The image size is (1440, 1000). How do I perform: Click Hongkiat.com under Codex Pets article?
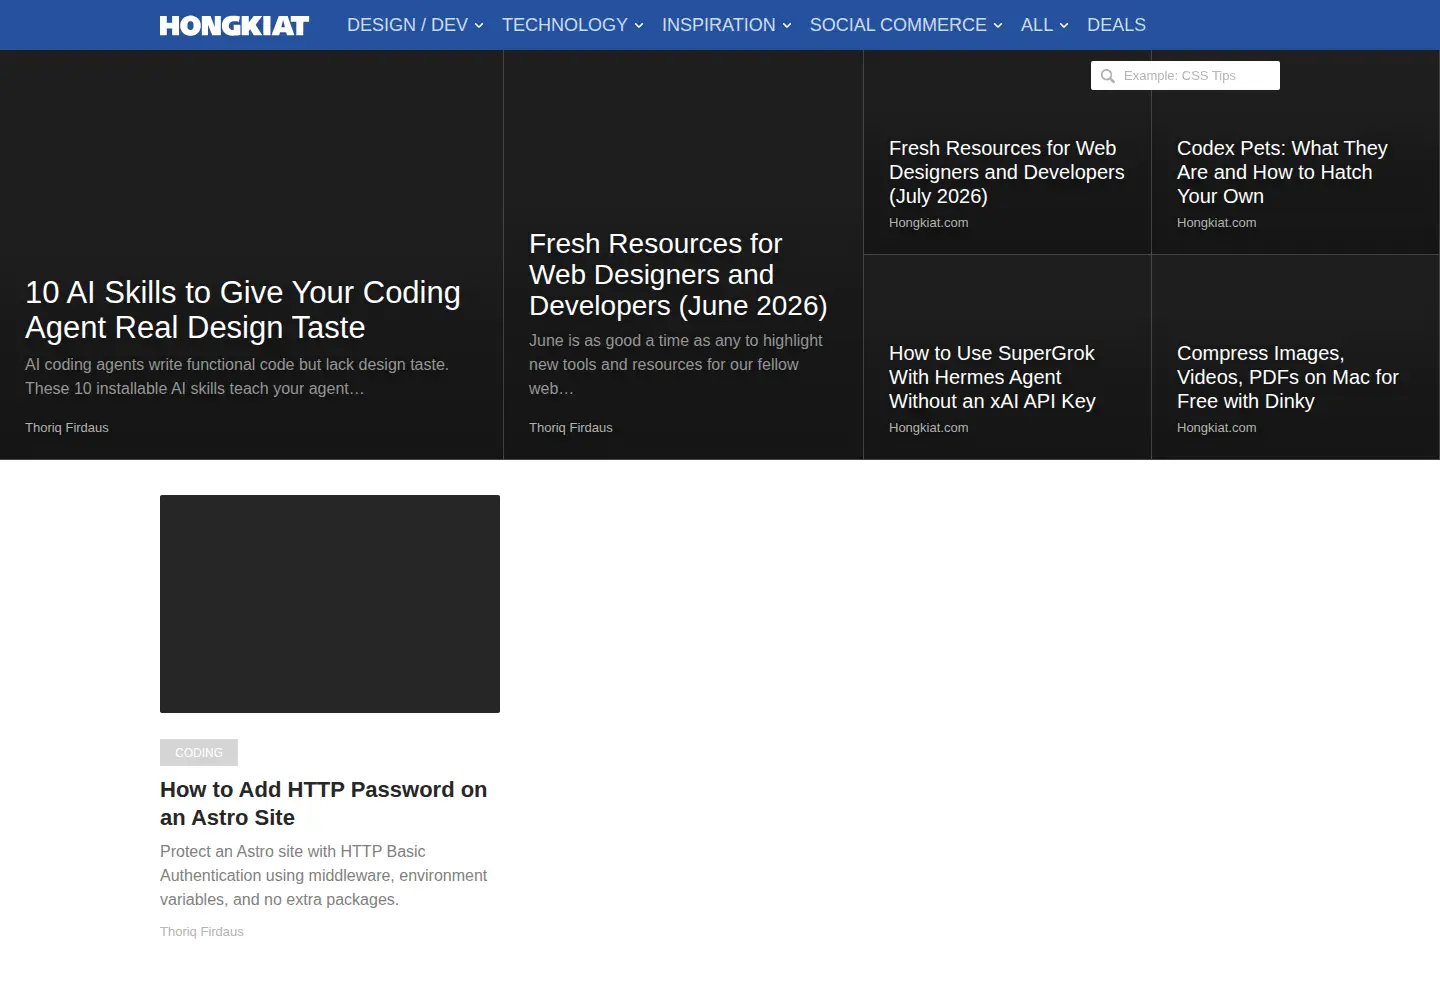pos(1217,223)
